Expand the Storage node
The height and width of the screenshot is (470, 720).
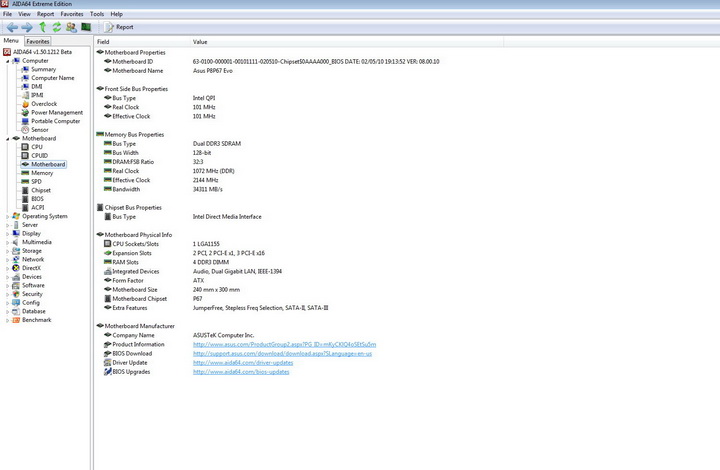[x=7, y=251]
